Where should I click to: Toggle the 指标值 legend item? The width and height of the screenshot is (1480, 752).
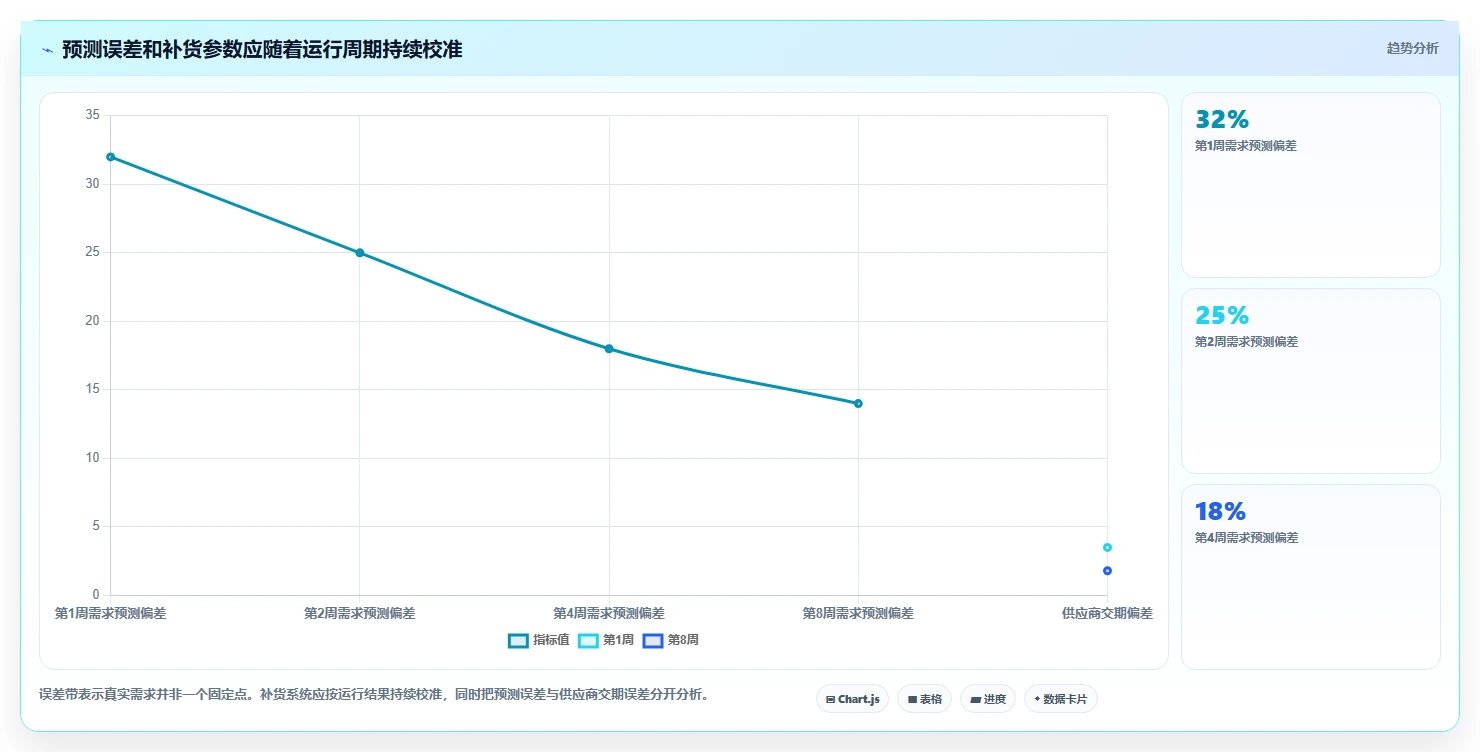(538, 640)
